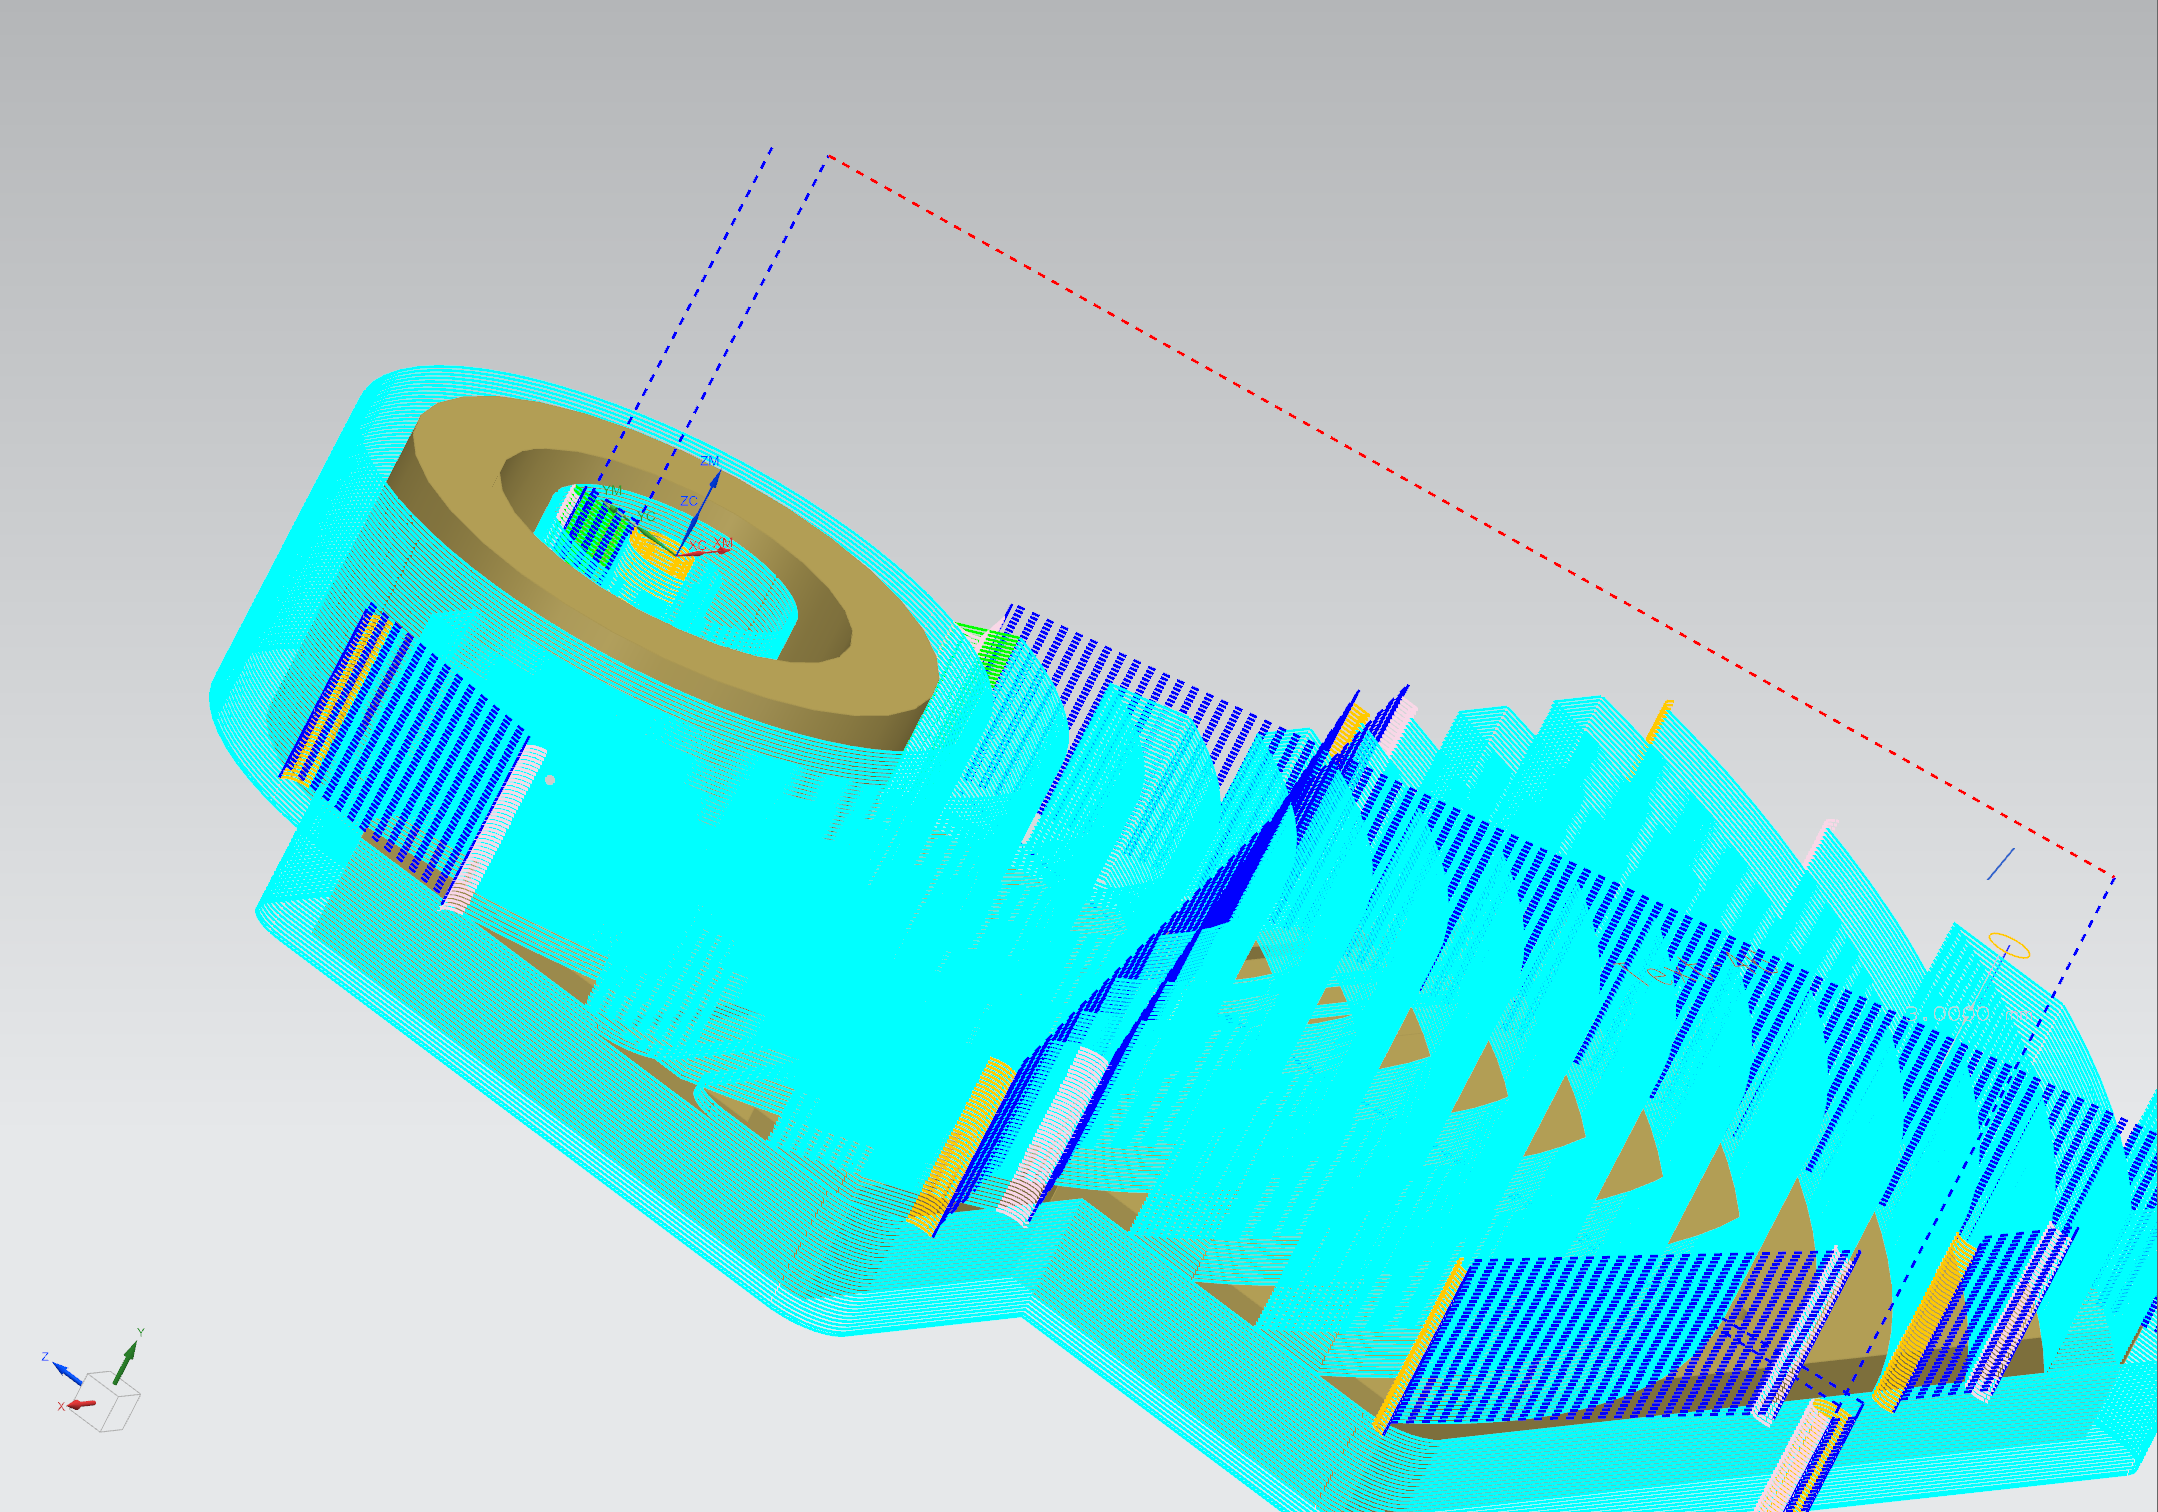Screen dimensions: 2158x1512
Task: Click the ZC axis label
Action: (x=689, y=501)
